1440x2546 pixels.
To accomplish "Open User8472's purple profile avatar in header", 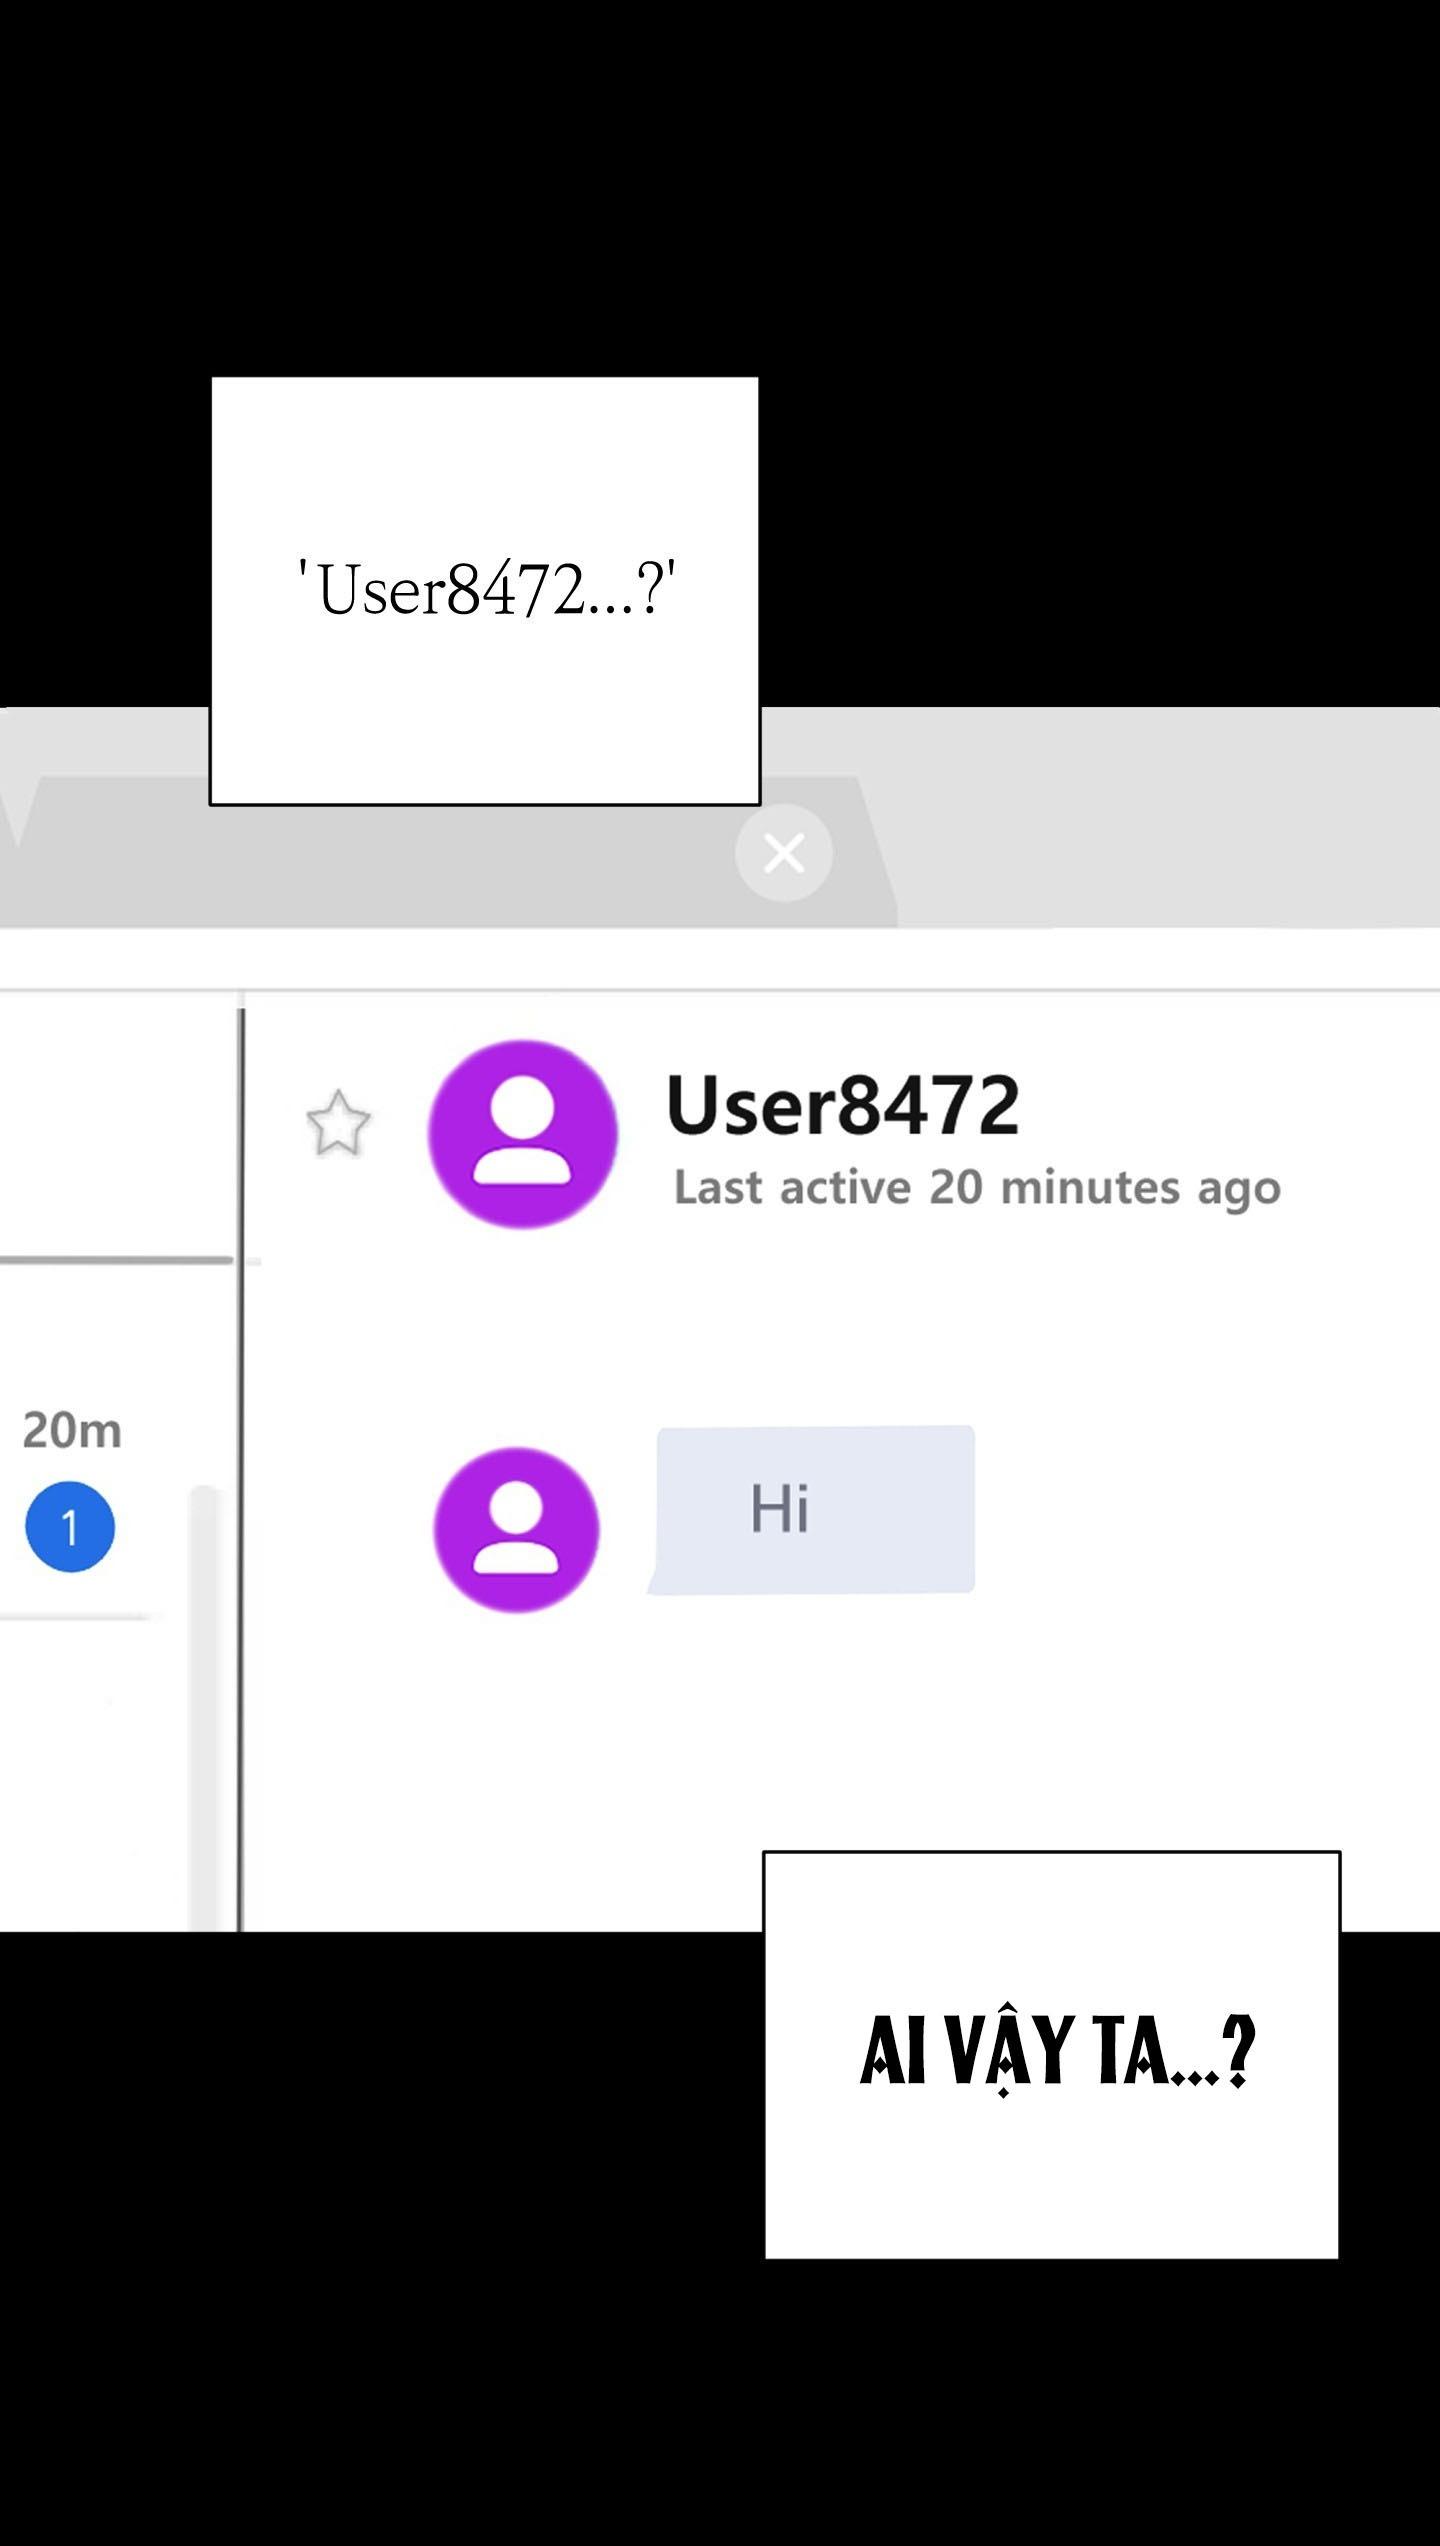I will click(x=522, y=1134).
